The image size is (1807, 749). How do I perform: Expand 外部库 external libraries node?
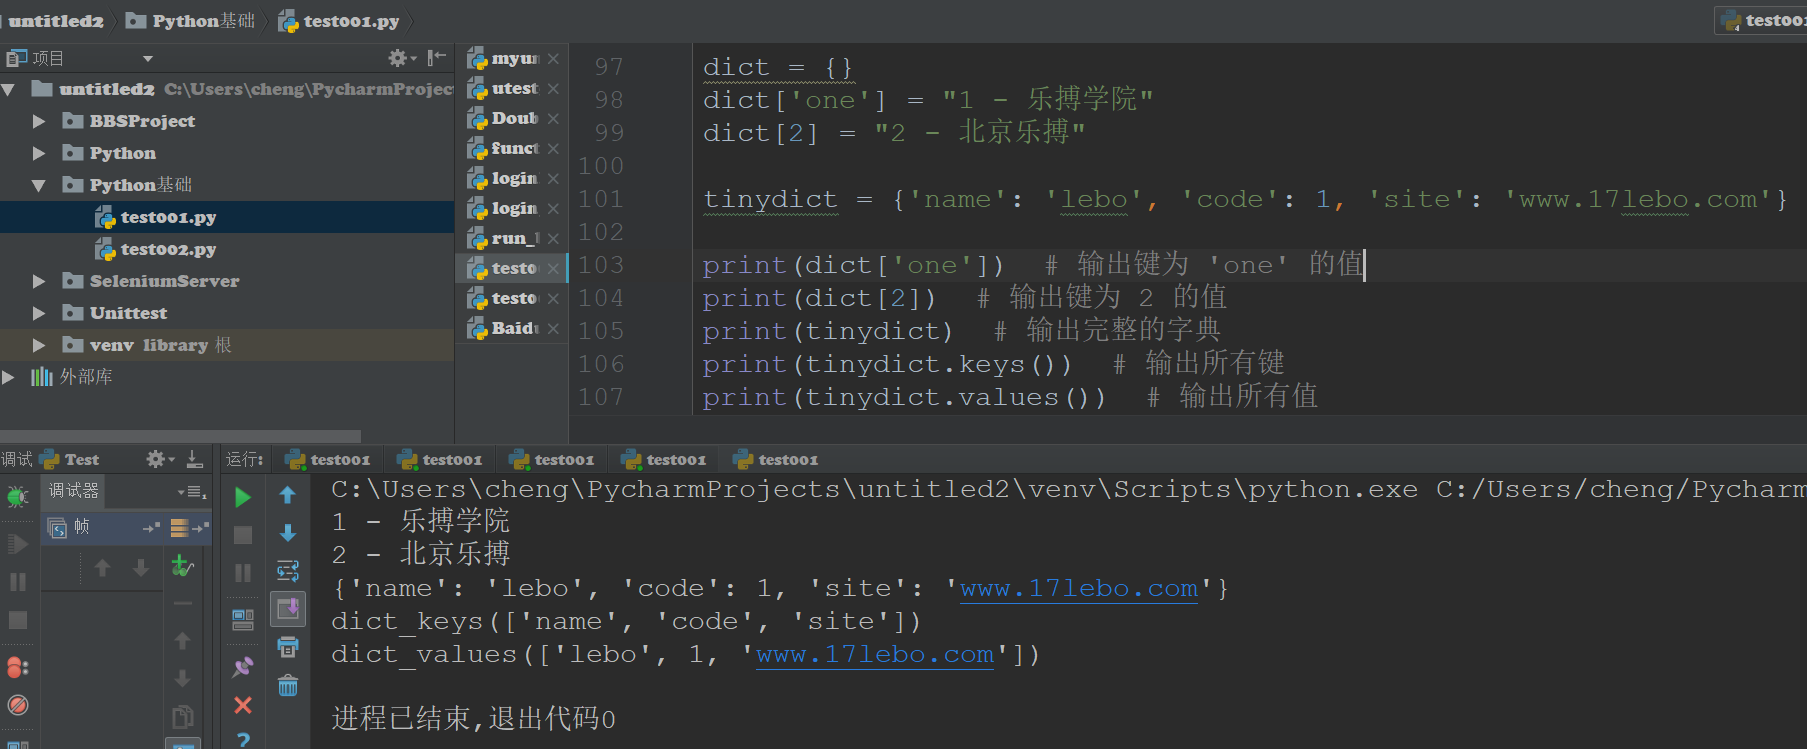pos(9,377)
